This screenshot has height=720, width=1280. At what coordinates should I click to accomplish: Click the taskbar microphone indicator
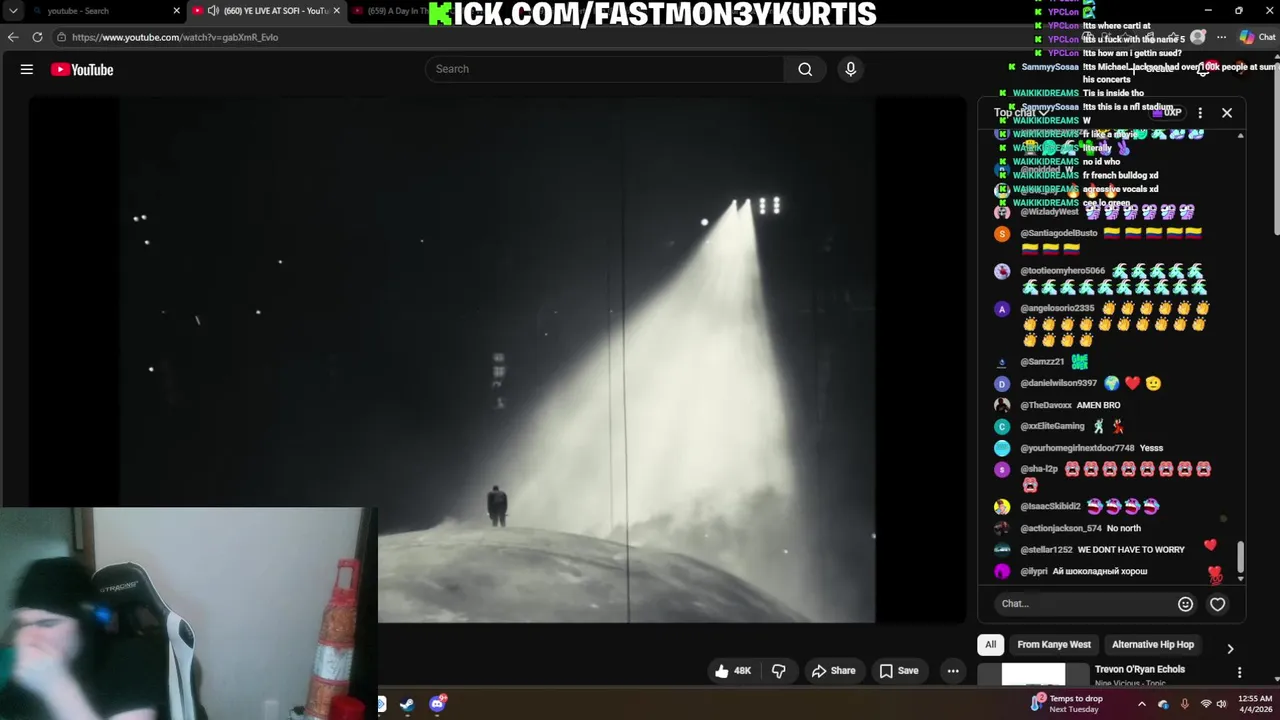coord(1185,704)
